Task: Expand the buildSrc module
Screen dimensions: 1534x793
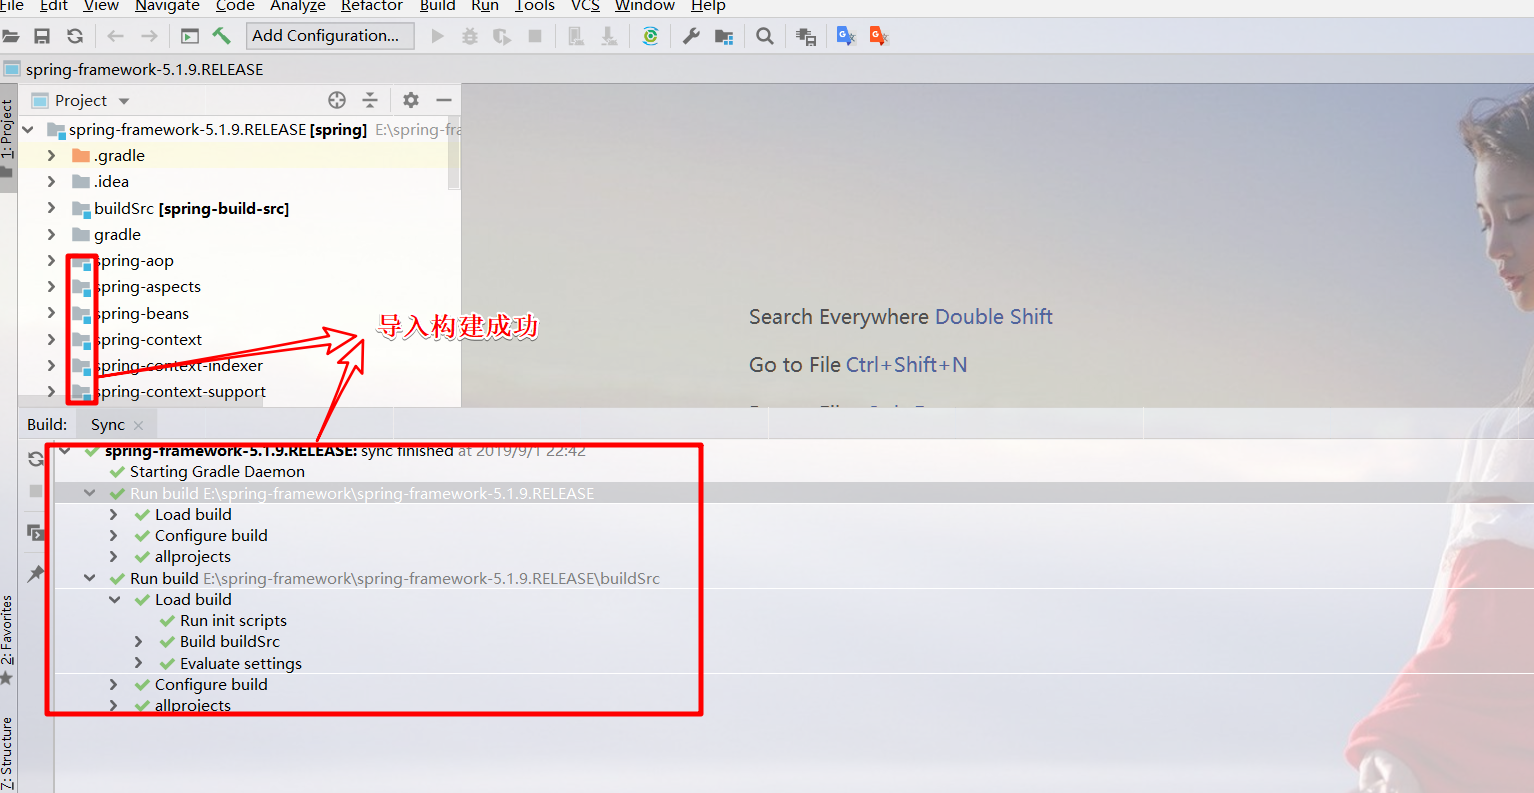Action: point(52,208)
